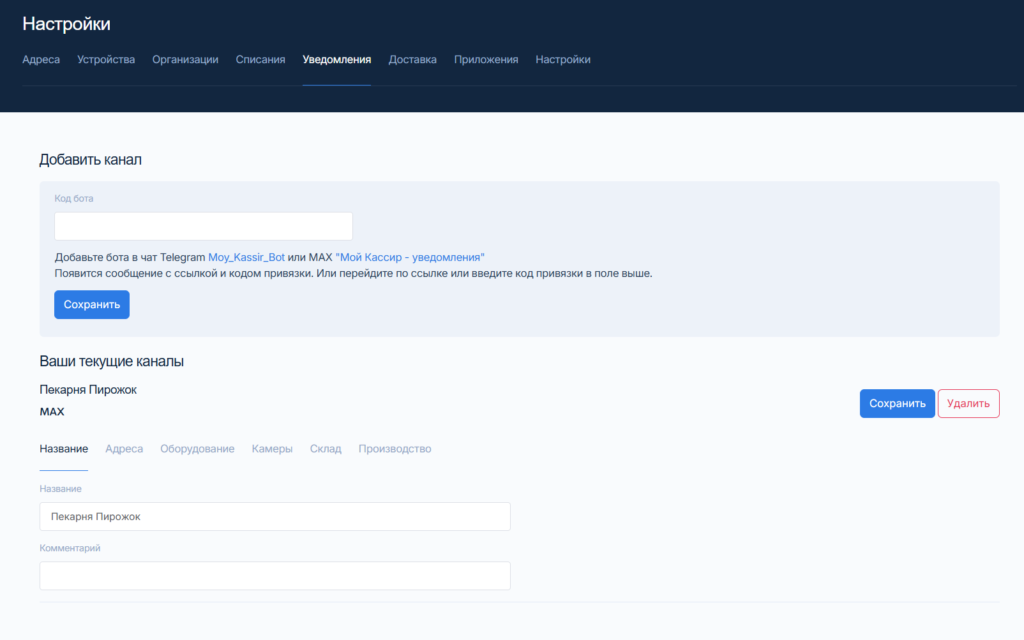Click the Настройки tab after Приложения
The height and width of the screenshot is (640, 1024).
[563, 60]
